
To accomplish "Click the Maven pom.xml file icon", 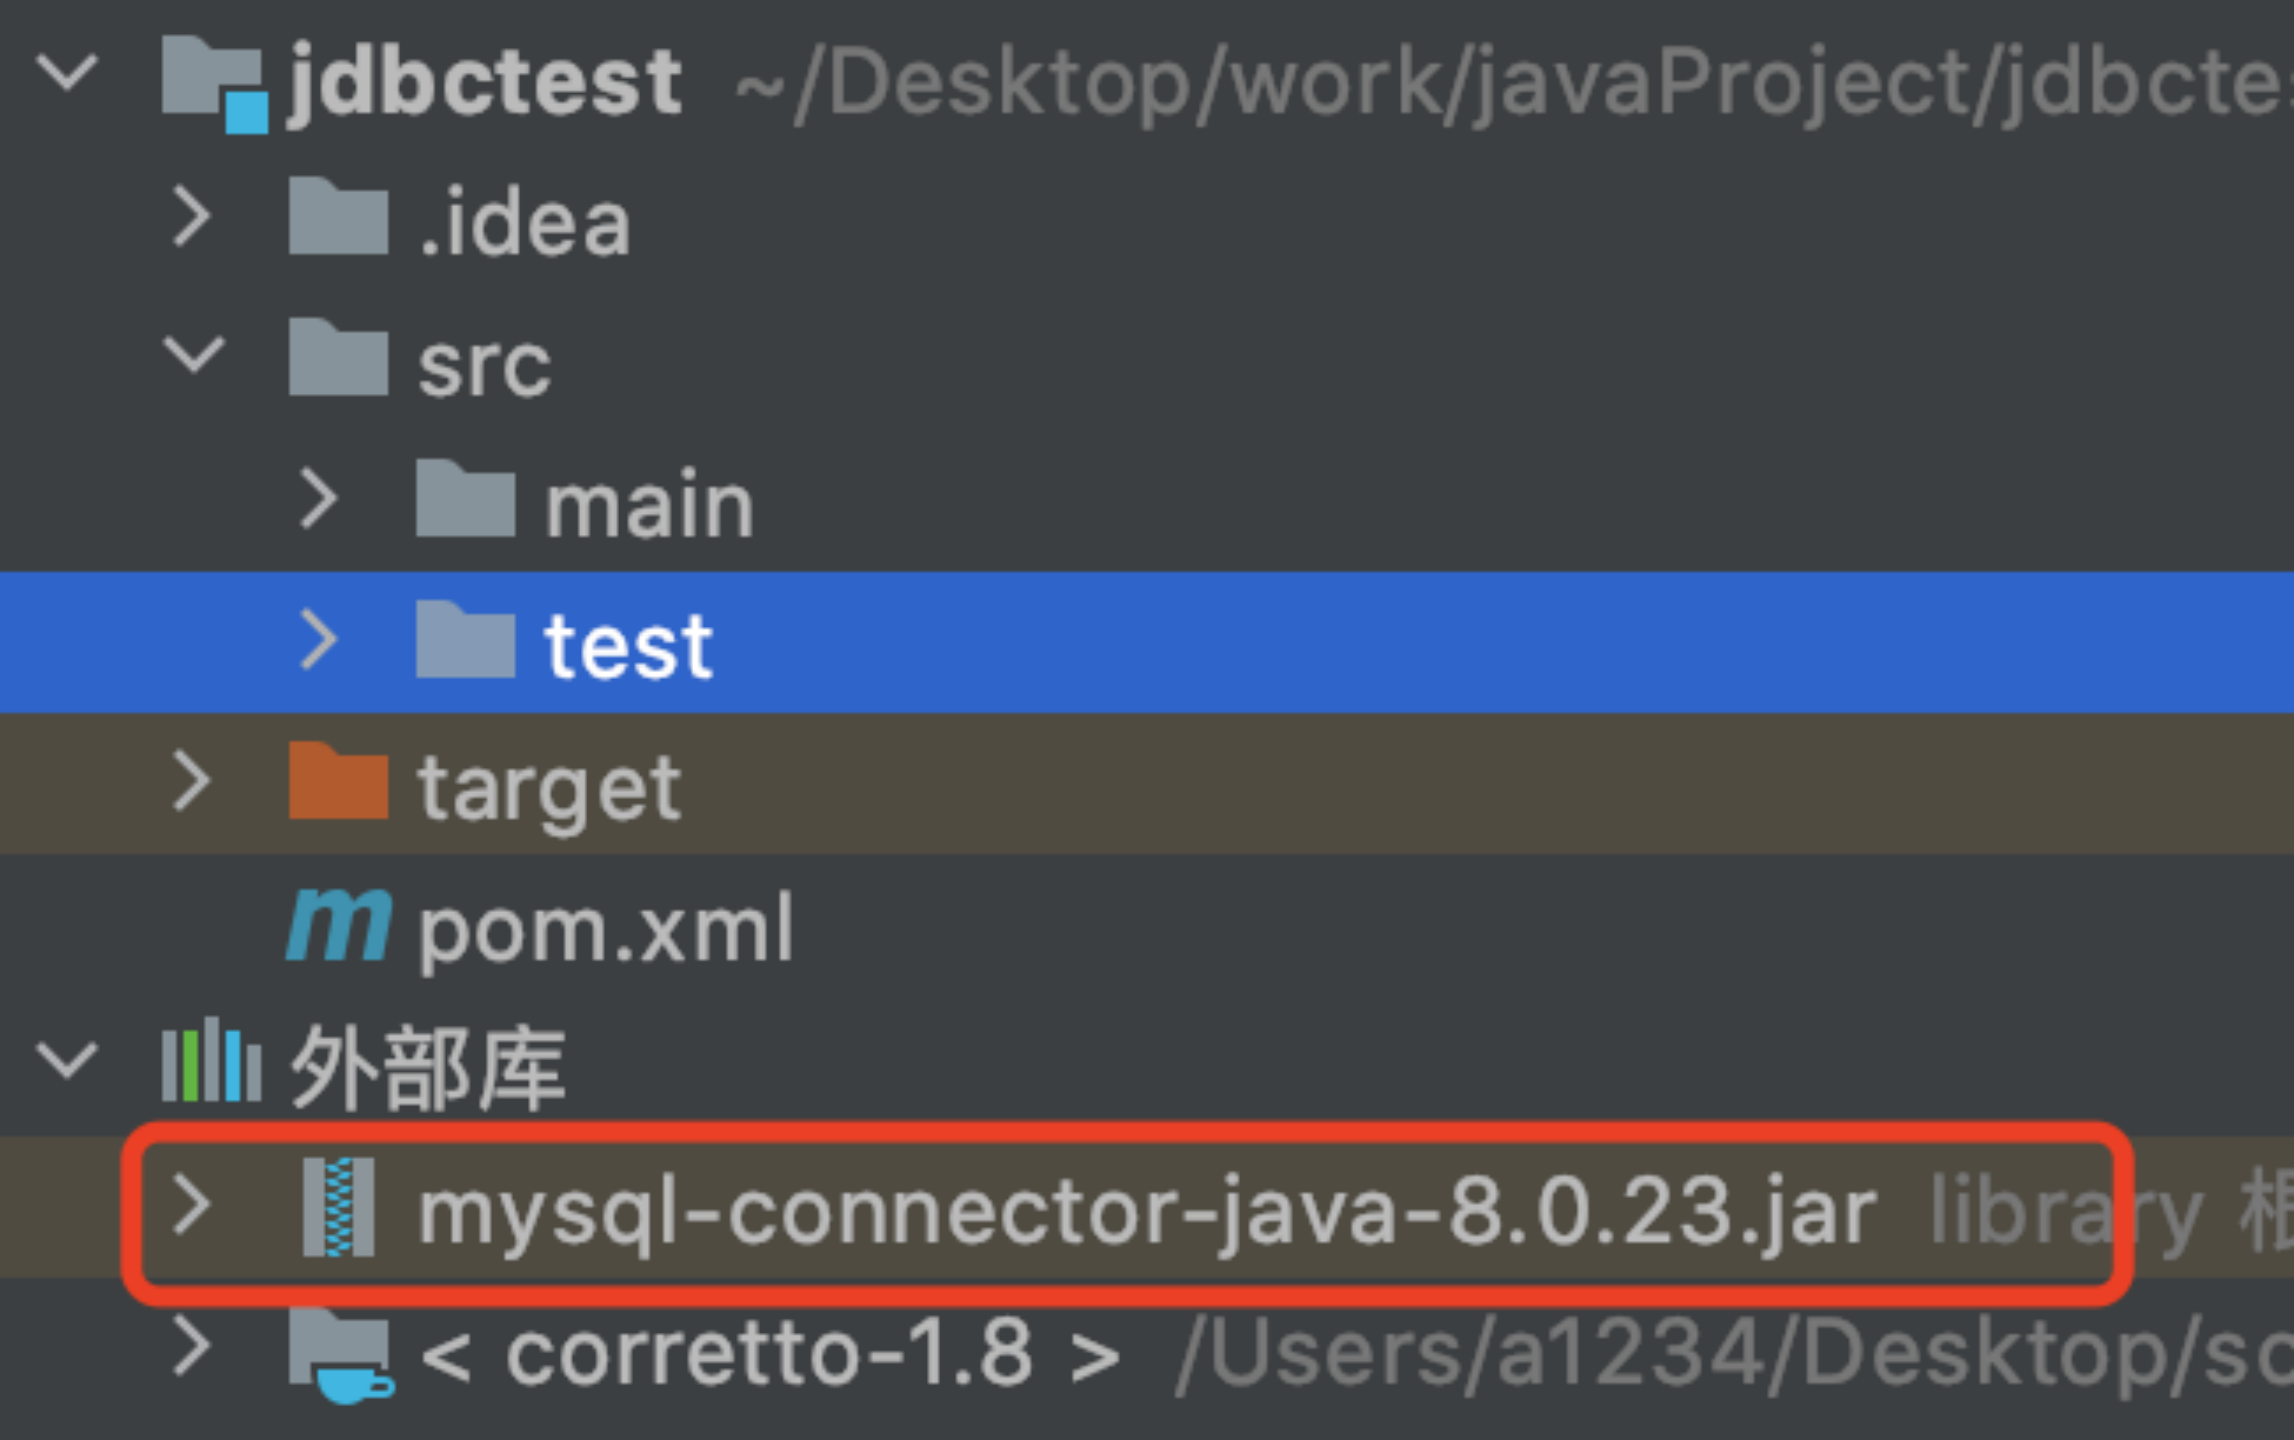I will click(338, 926).
